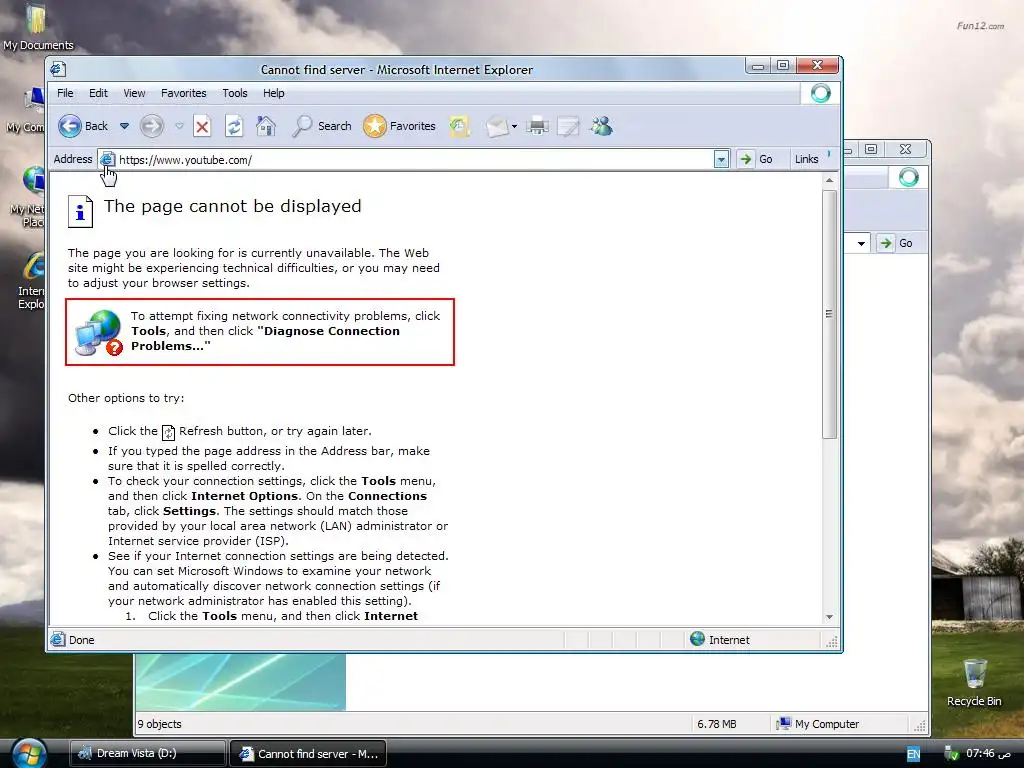The height and width of the screenshot is (768, 1024).
Task: Click the information icon beside page heading
Action: 80,211
